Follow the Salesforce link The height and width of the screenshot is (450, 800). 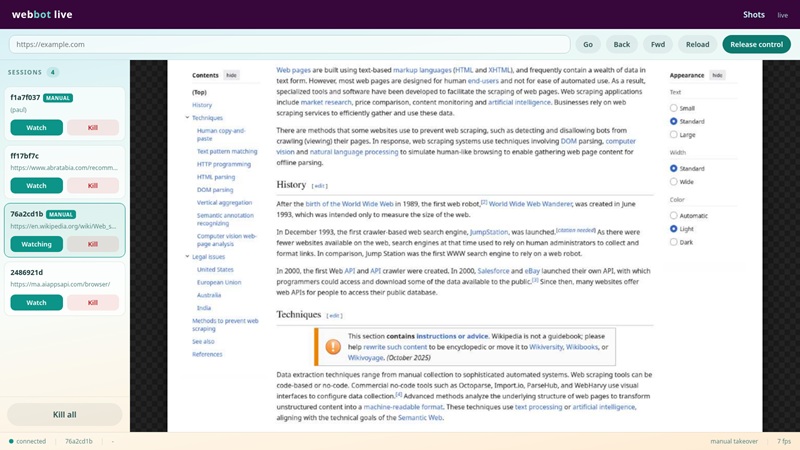[493, 271]
